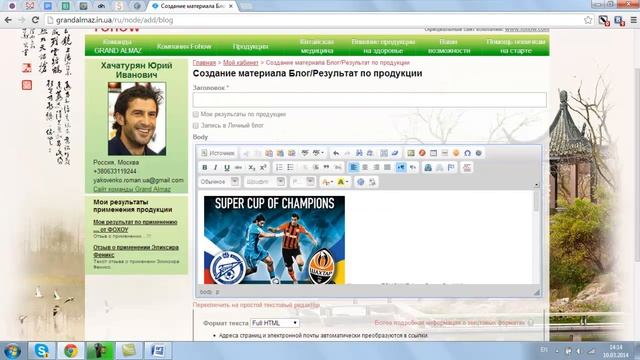640x360 pixels.
Task: Open Китайская медицина menu item
Action: point(317,46)
